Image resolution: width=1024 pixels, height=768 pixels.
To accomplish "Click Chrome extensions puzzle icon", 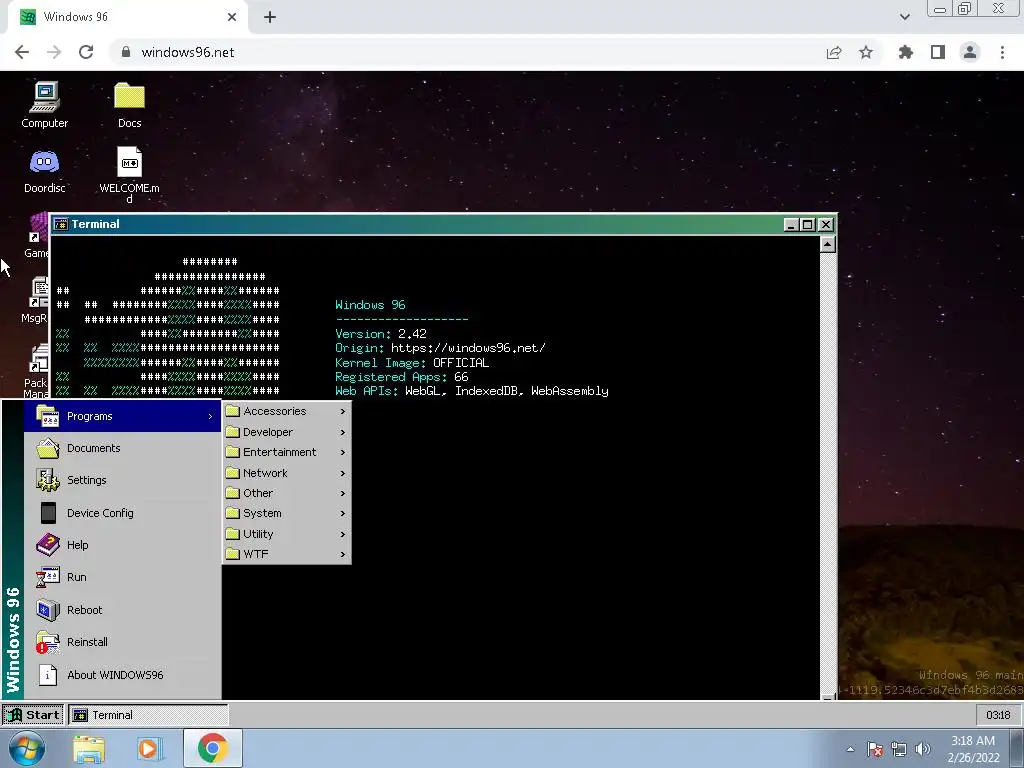I will click(x=905, y=52).
